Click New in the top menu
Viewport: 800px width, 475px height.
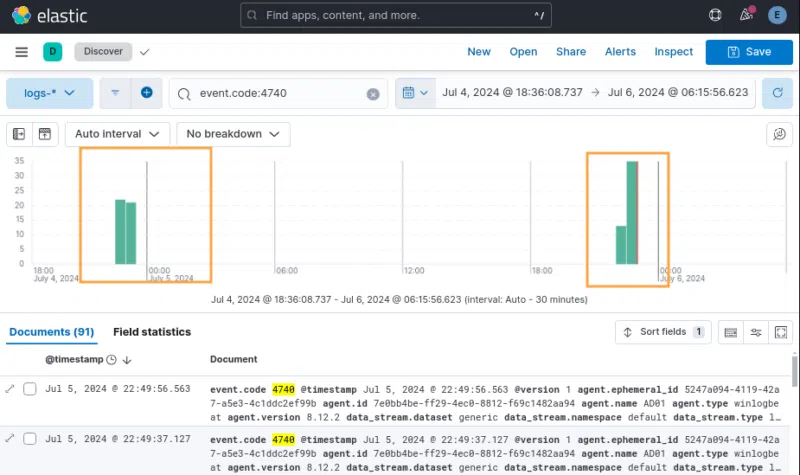(479, 52)
